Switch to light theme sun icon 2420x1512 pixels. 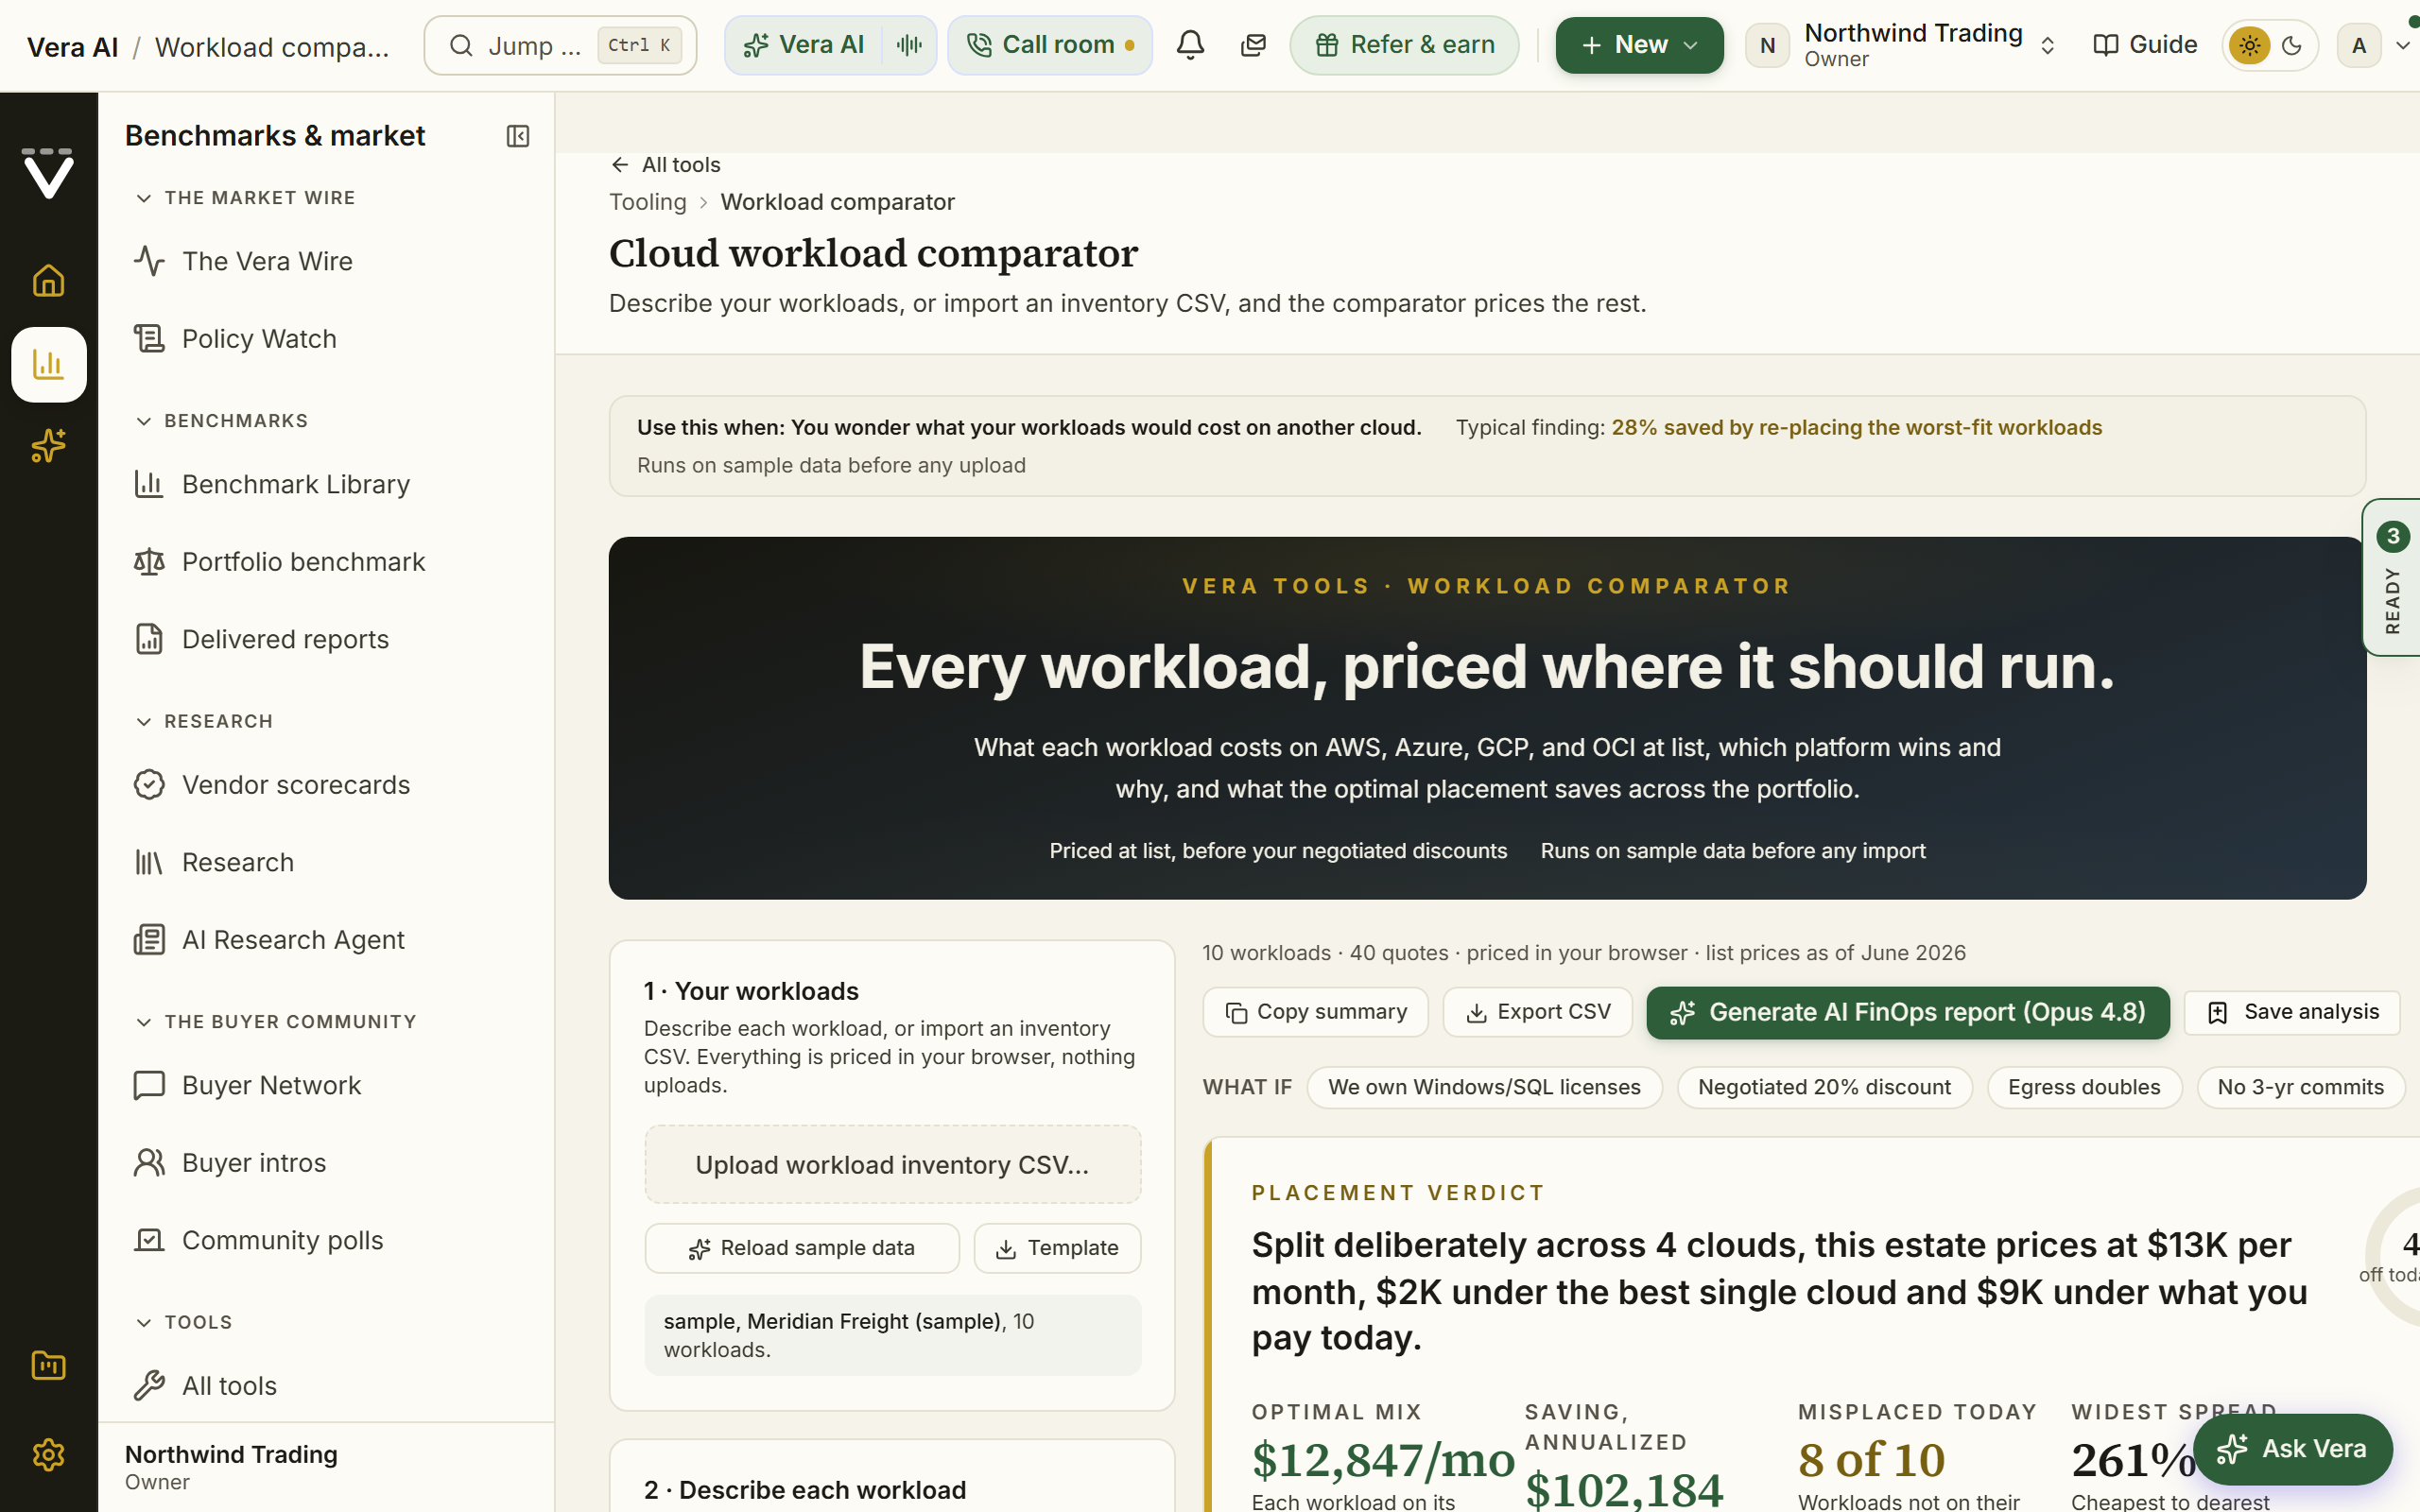pyautogui.click(x=2250, y=45)
